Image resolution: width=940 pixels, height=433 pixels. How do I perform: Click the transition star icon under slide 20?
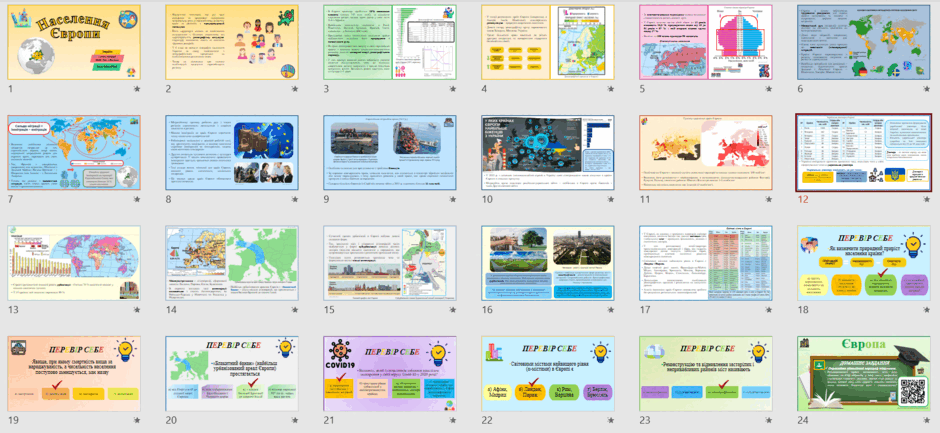(x=294, y=420)
